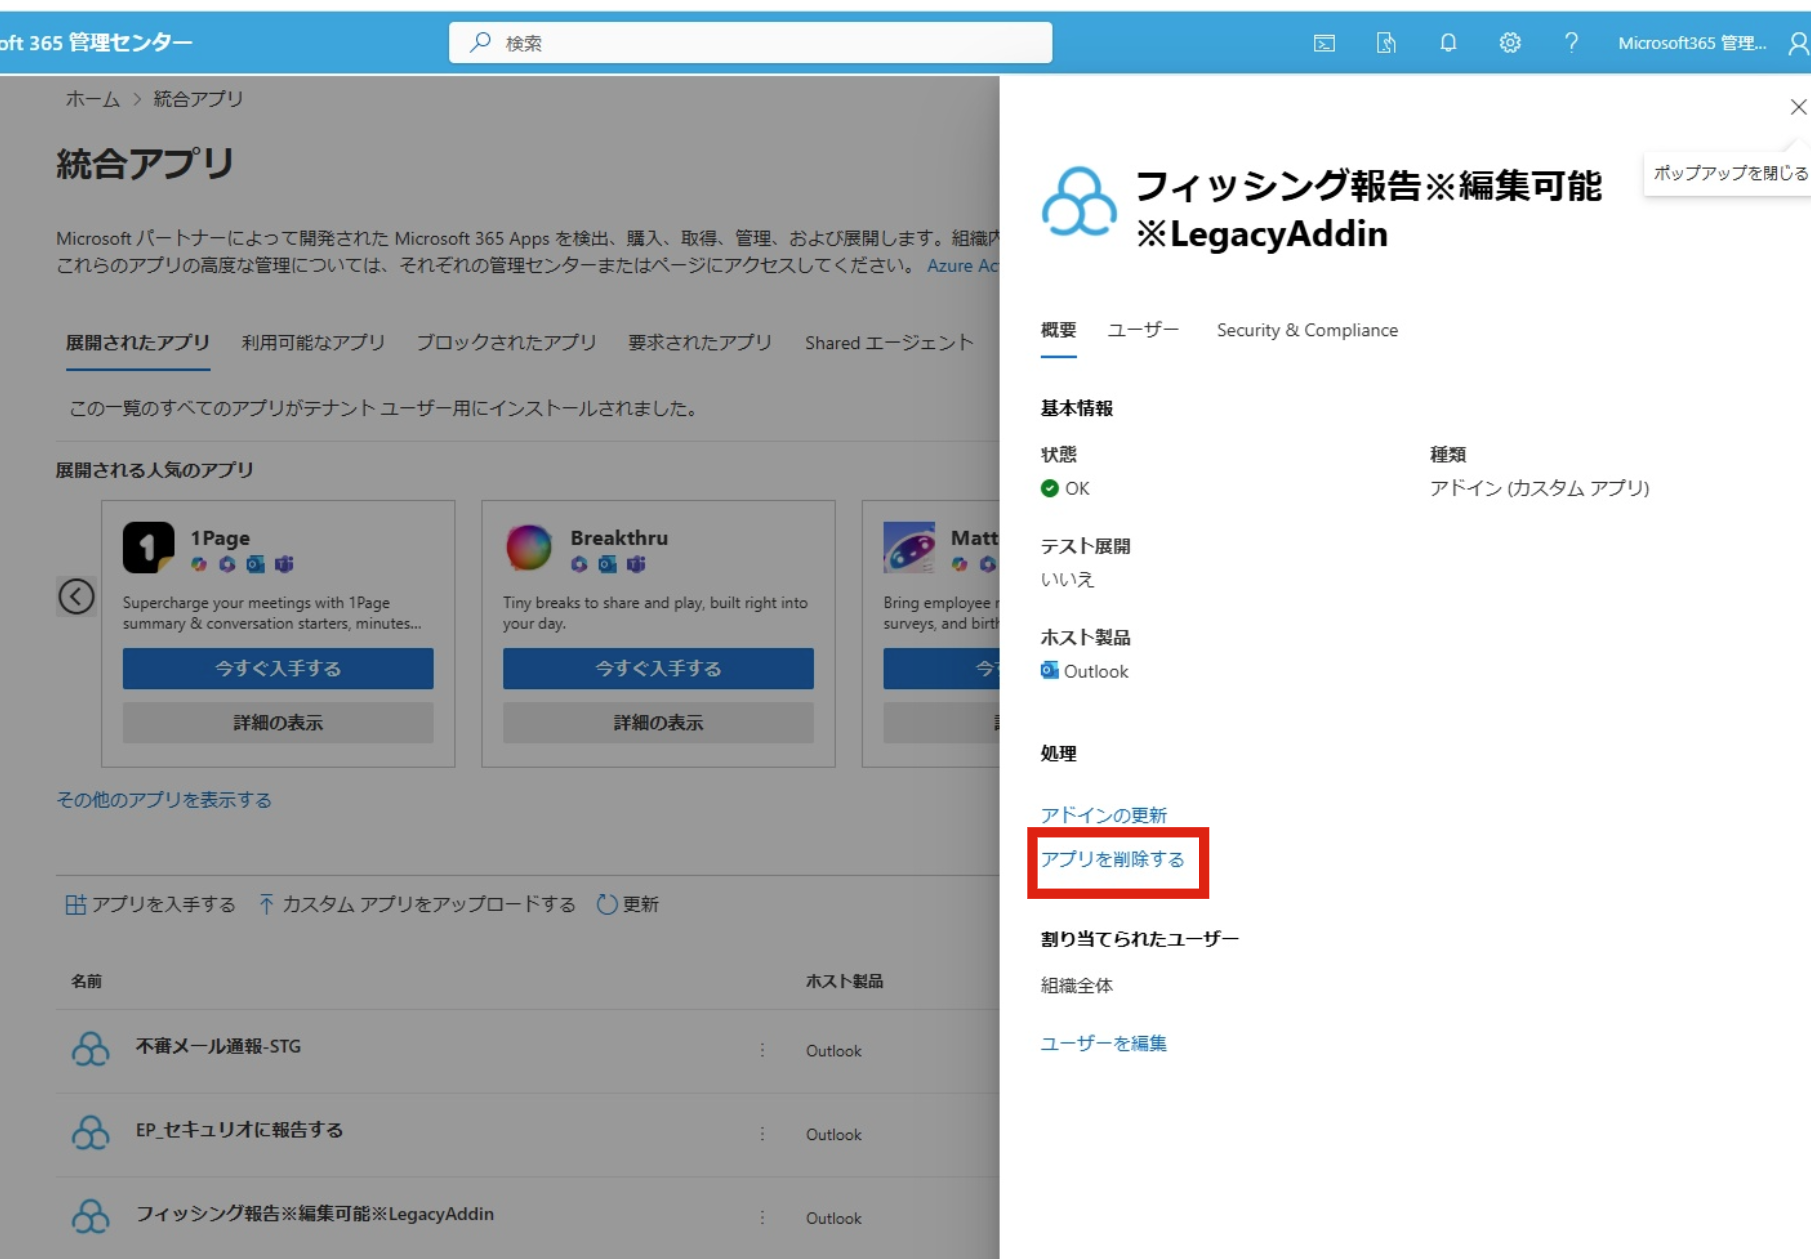Click 詳細の表示 for Breakthru
Screen dimensions: 1811x1259
pyautogui.click(x=658, y=722)
